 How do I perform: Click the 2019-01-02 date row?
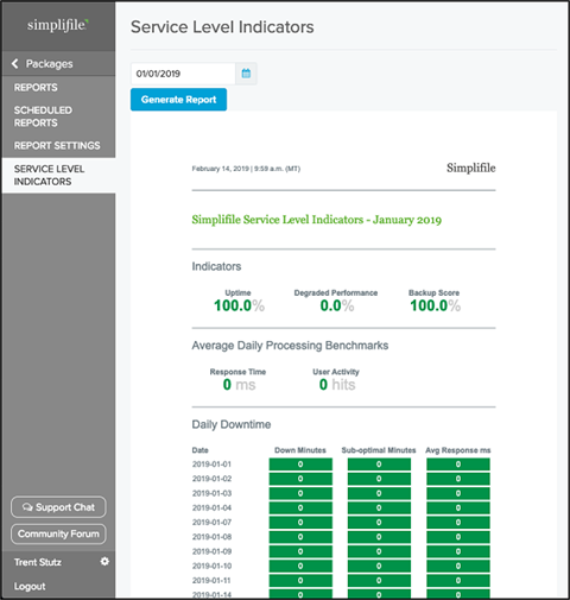(x=212, y=479)
